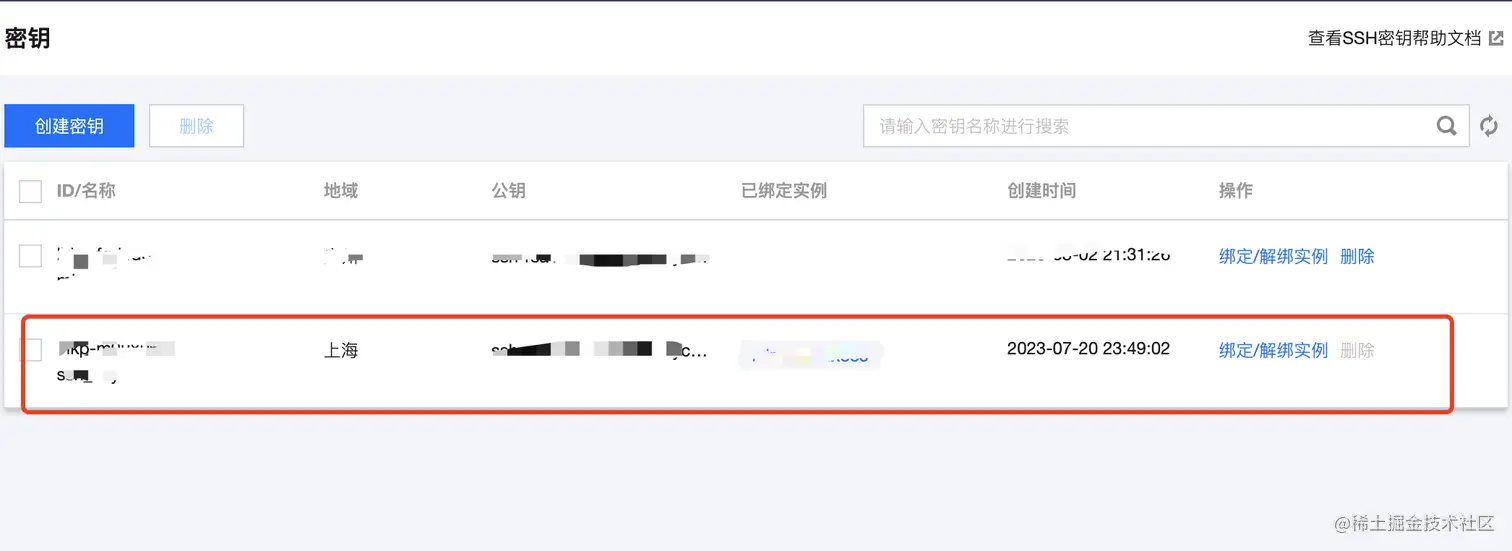This screenshot has height=551, width=1512.
Task: Check the first key row checkbox
Action: point(31,256)
